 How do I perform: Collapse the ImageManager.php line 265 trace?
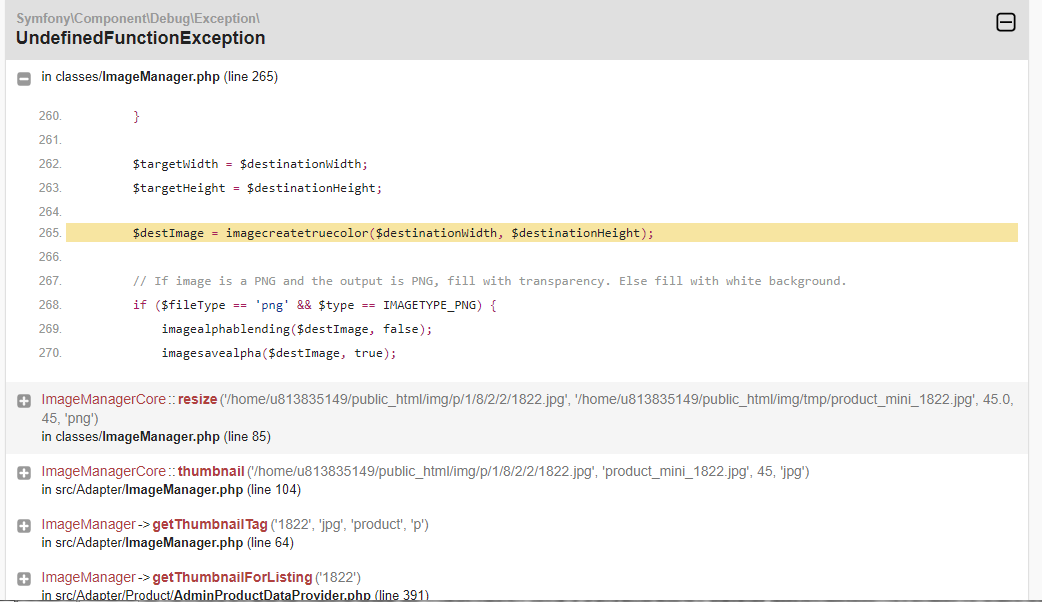24,78
